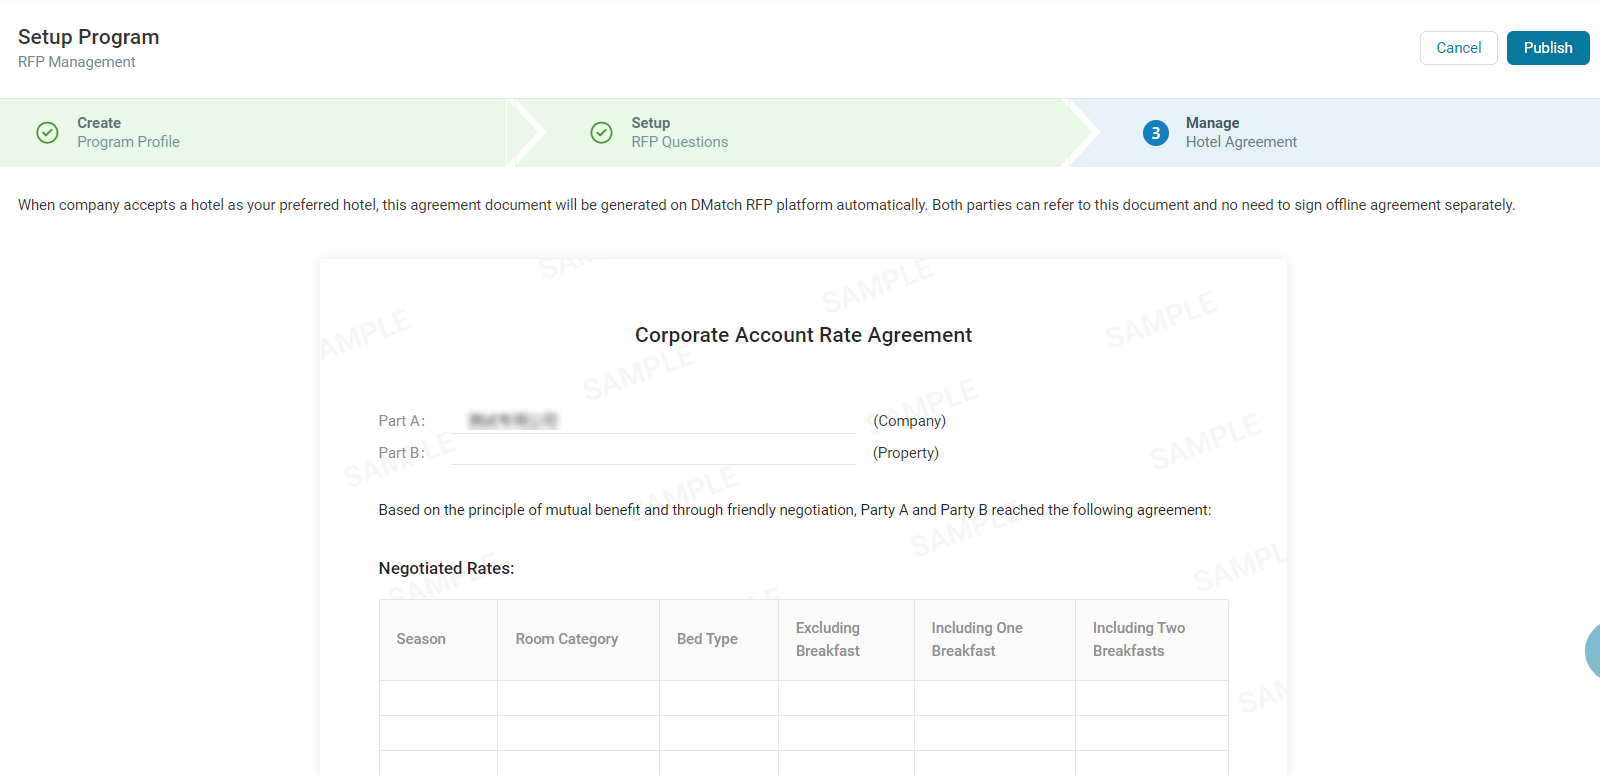Click the Room Category column header

(x=579, y=640)
